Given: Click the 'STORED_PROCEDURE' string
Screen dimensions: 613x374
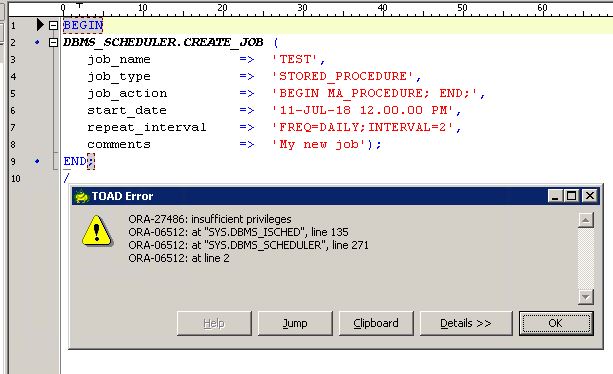Looking at the screenshot, I should coord(342,76).
